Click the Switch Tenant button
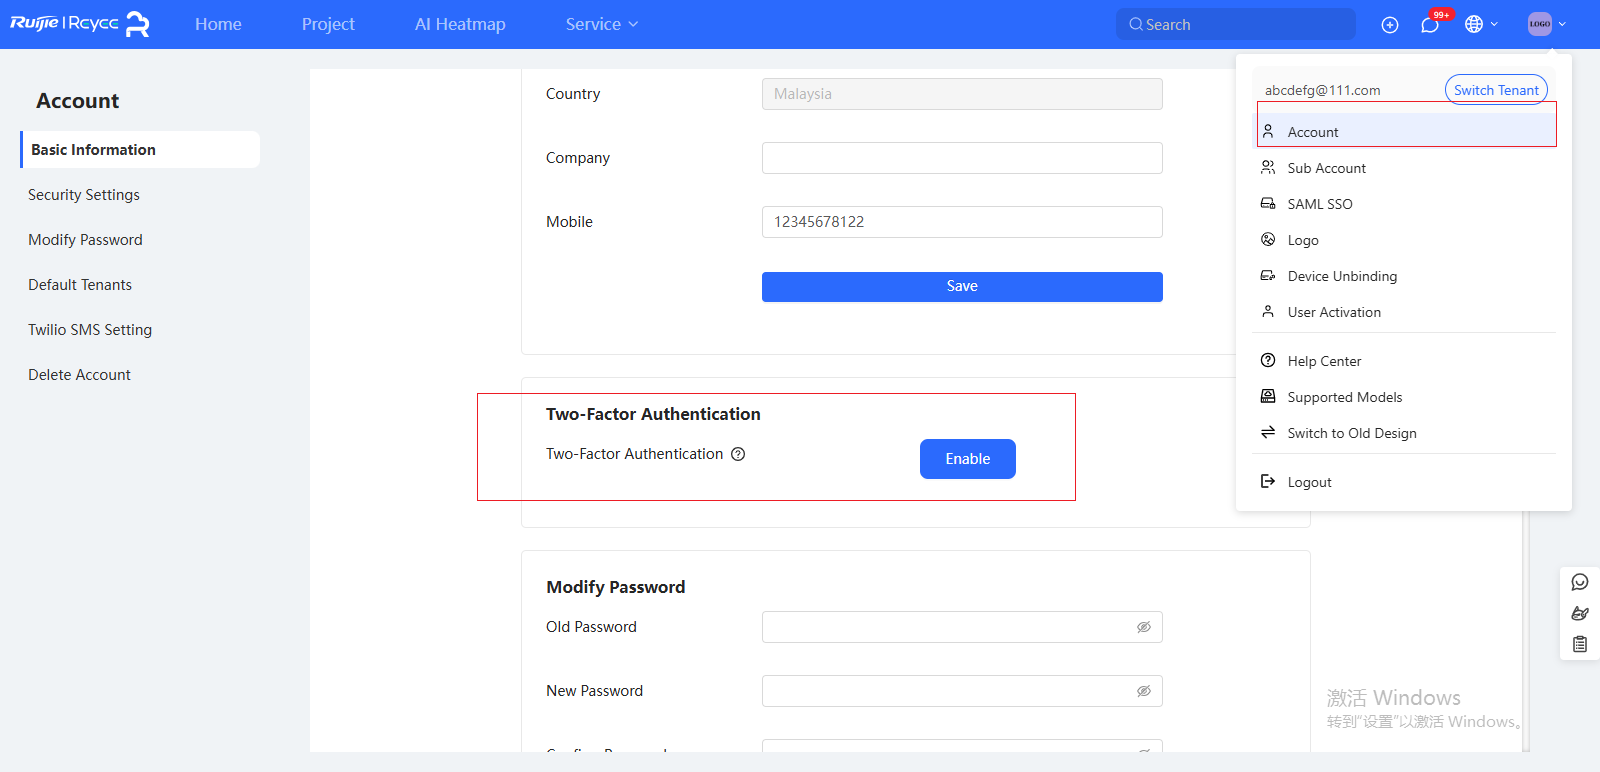1600x772 pixels. point(1495,90)
